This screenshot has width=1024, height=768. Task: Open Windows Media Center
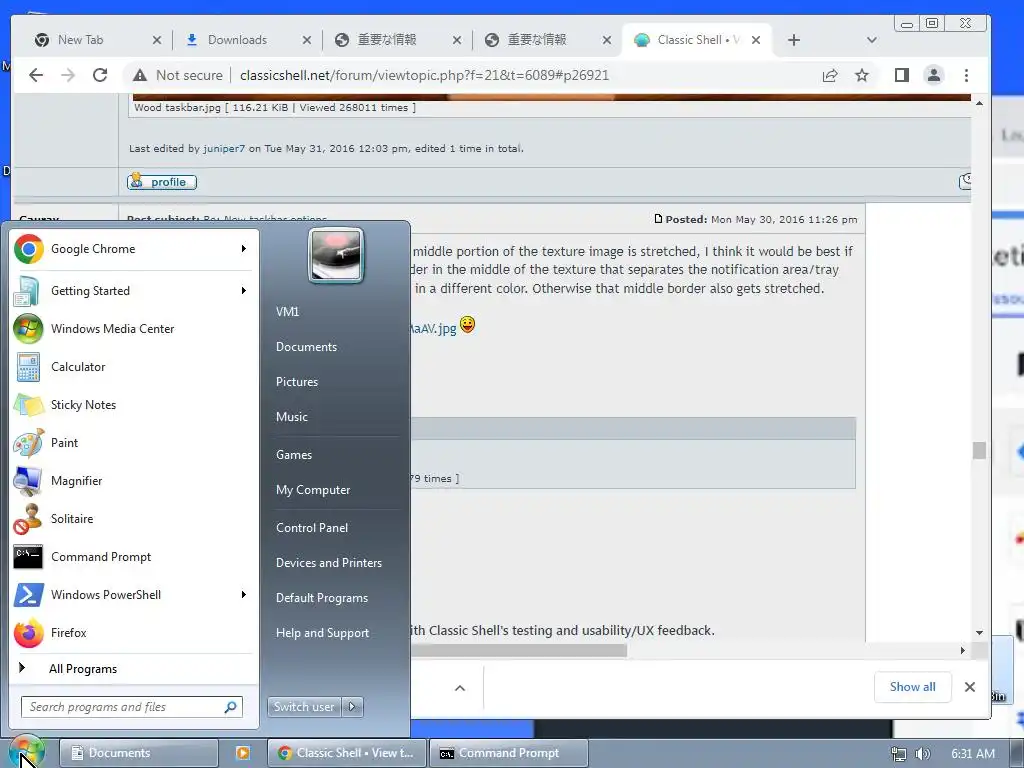click(x=134, y=328)
